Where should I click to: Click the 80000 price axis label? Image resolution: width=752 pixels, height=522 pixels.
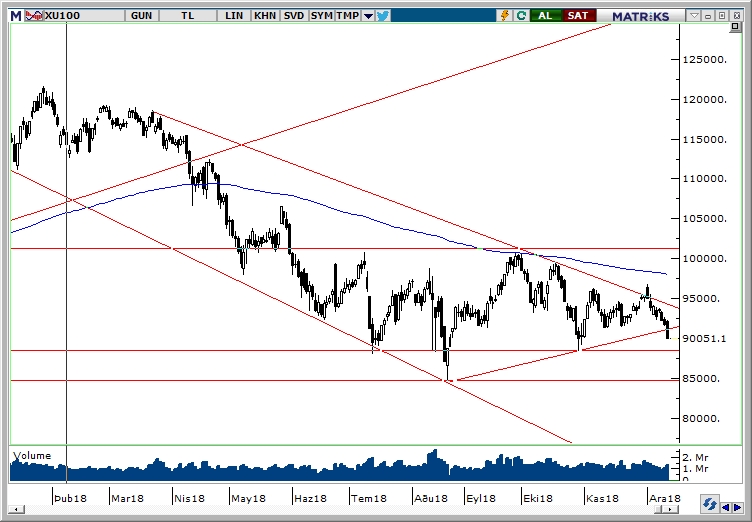pos(702,418)
